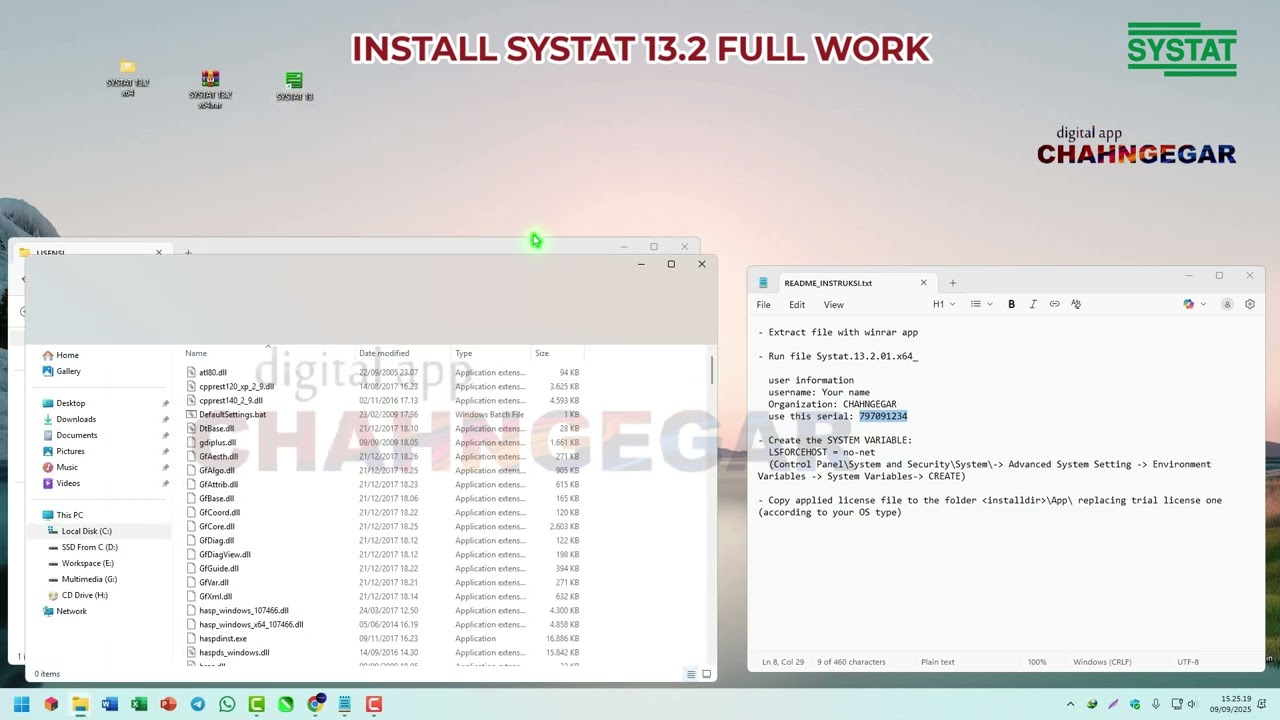Click UTF-8 encoding in status bar
This screenshot has height=720, width=1280.
(1188, 662)
